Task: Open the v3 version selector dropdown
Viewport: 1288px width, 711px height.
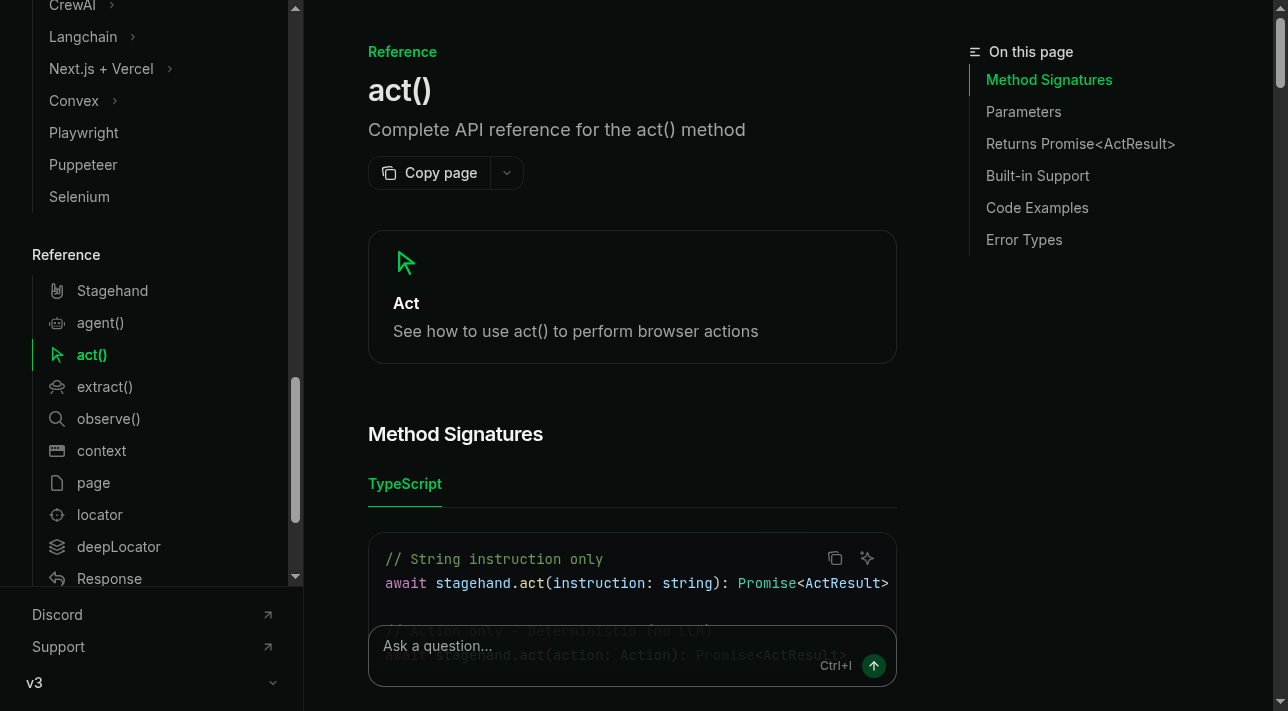Action: pyautogui.click(x=152, y=683)
